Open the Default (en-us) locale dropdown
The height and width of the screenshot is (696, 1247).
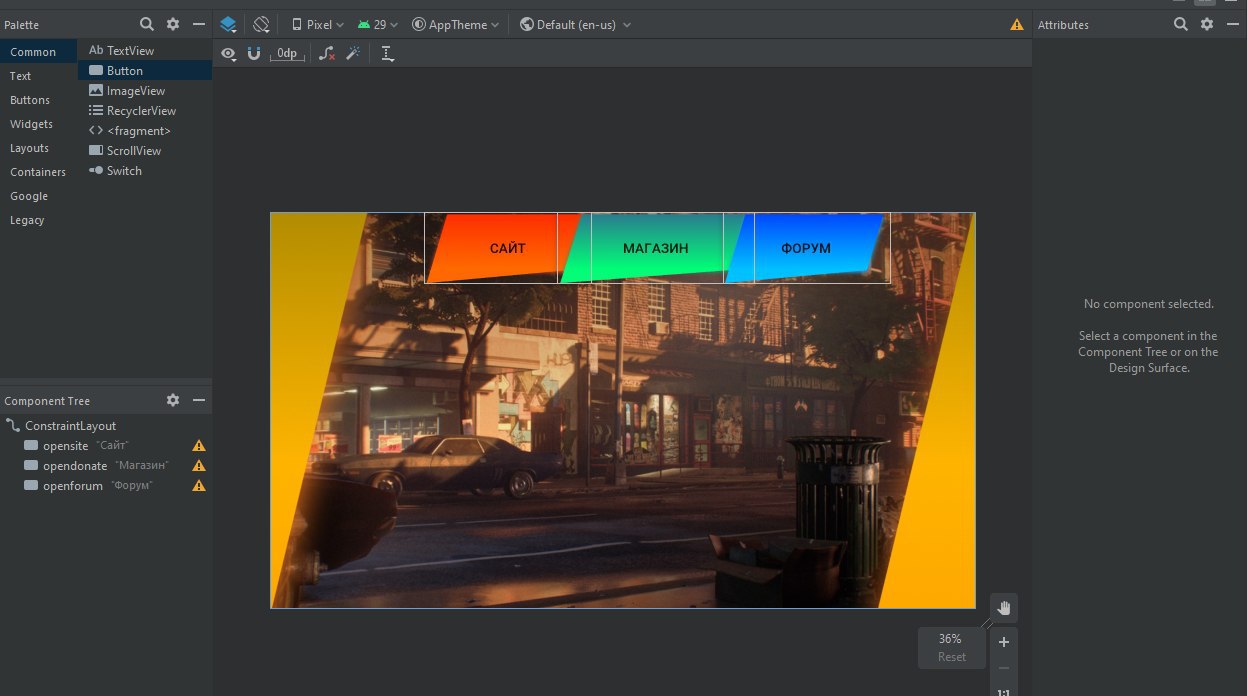pyautogui.click(x=575, y=24)
